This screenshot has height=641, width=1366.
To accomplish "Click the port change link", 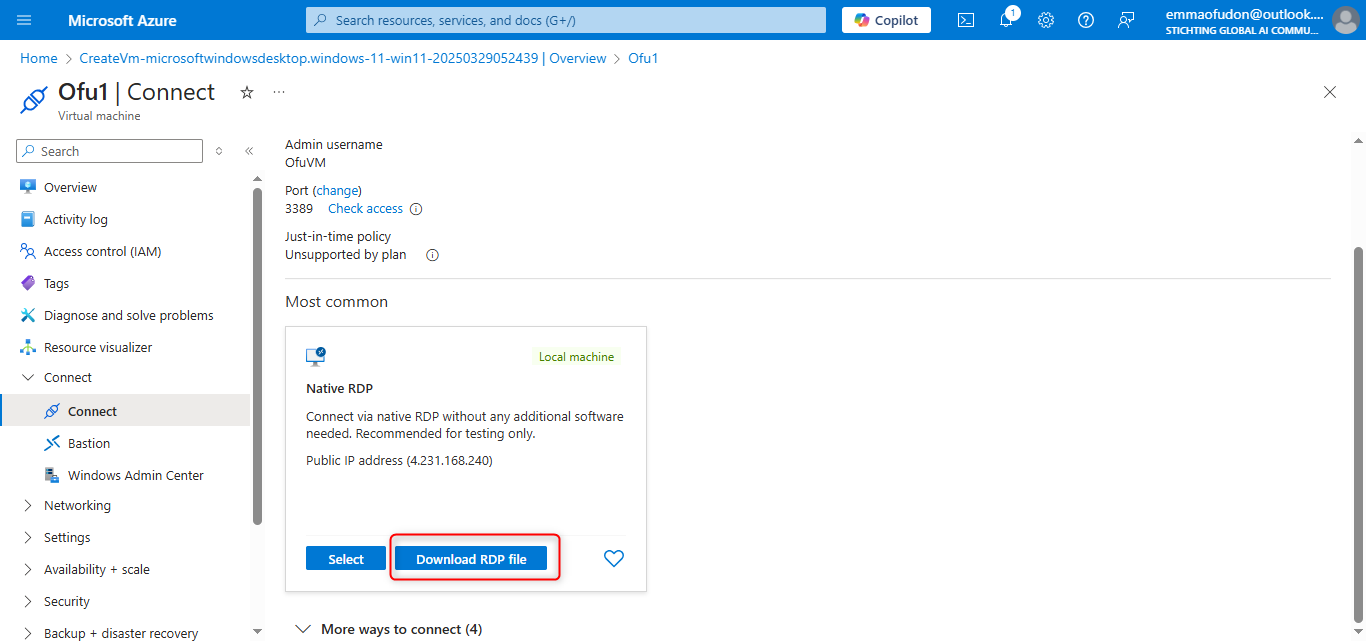I will coord(337,190).
